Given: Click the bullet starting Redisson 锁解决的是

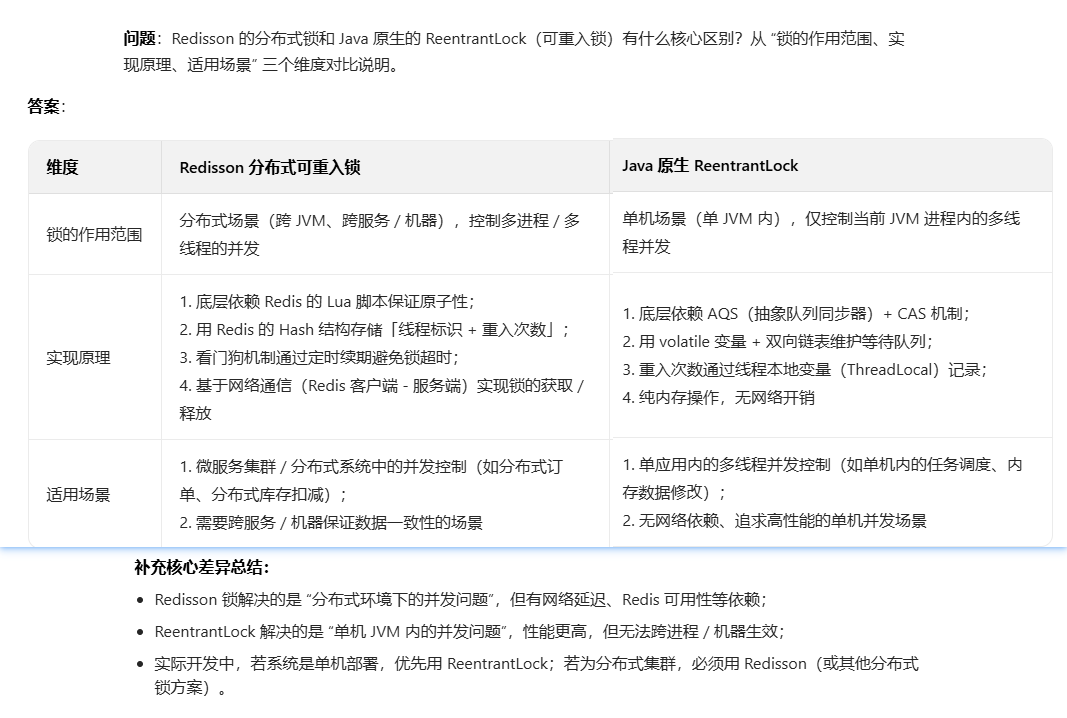Looking at the screenshot, I should click(461, 600).
